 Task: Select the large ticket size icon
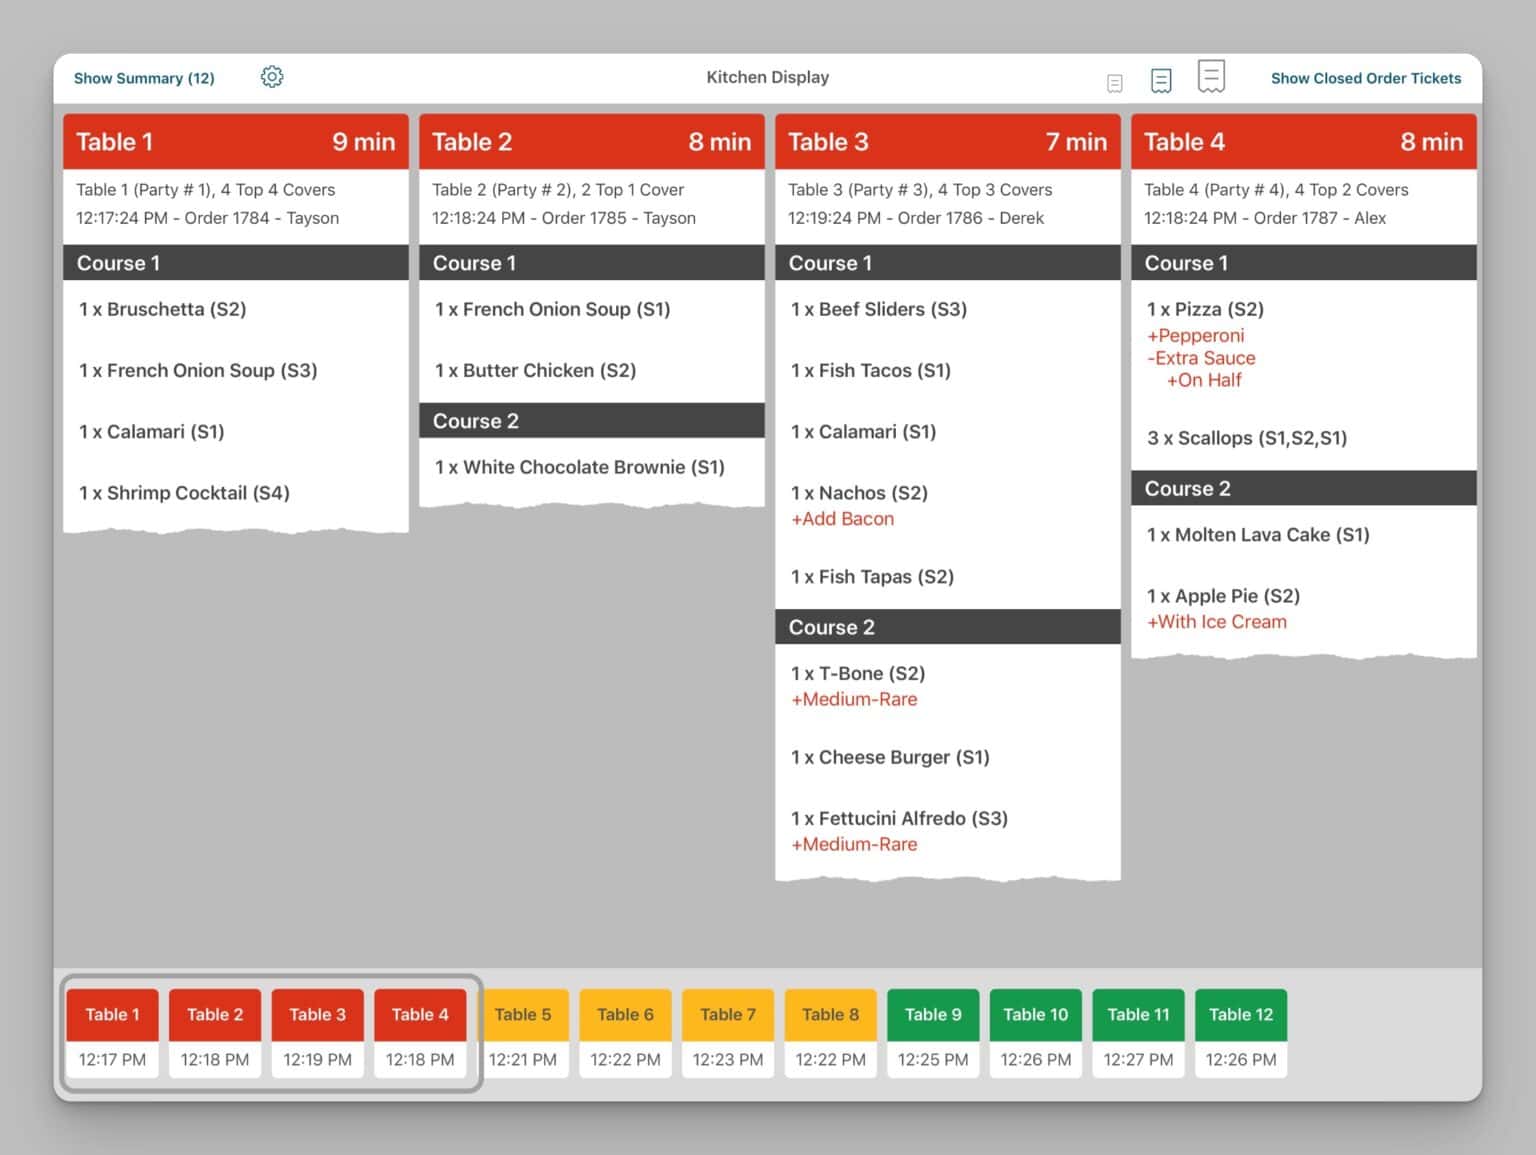click(x=1211, y=76)
